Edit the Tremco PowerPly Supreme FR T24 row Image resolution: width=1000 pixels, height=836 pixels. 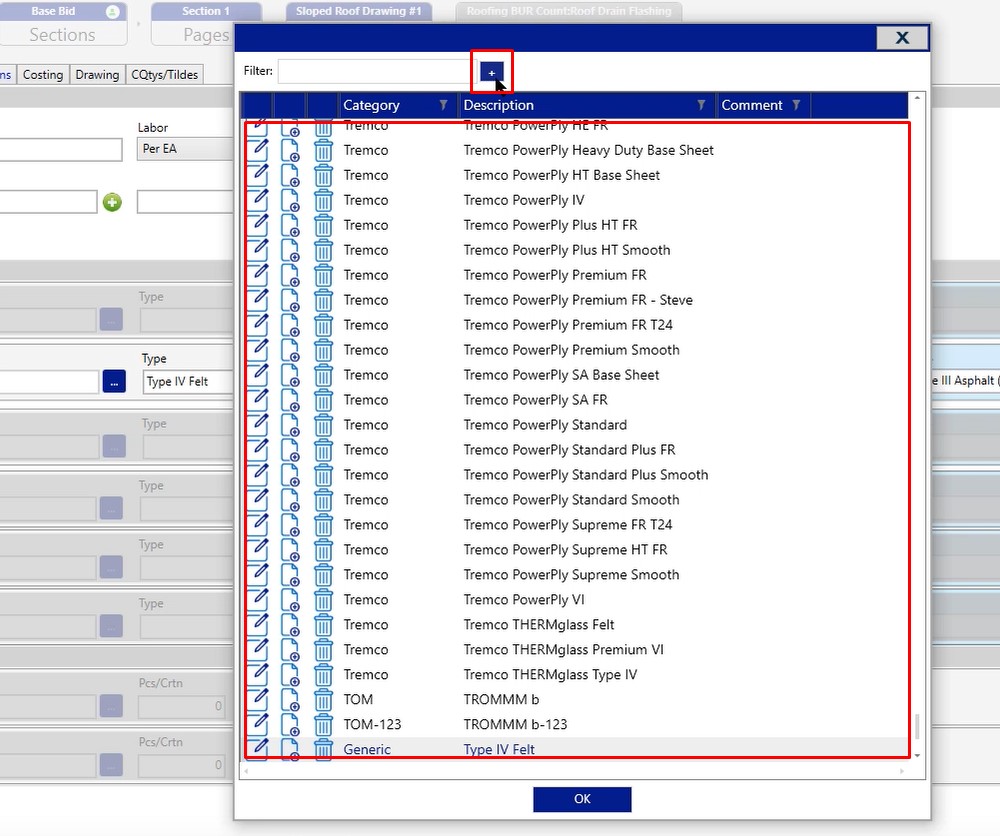(258, 524)
